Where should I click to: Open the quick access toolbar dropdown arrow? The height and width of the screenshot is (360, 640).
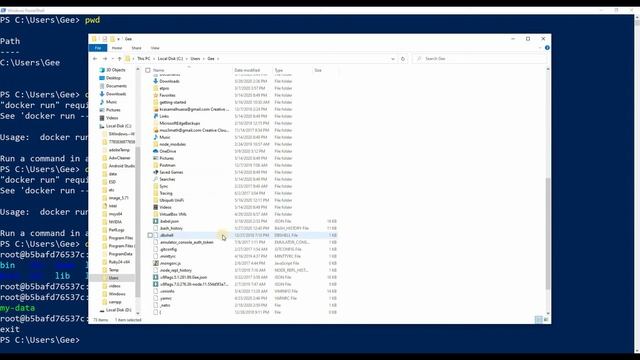(x=118, y=39)
